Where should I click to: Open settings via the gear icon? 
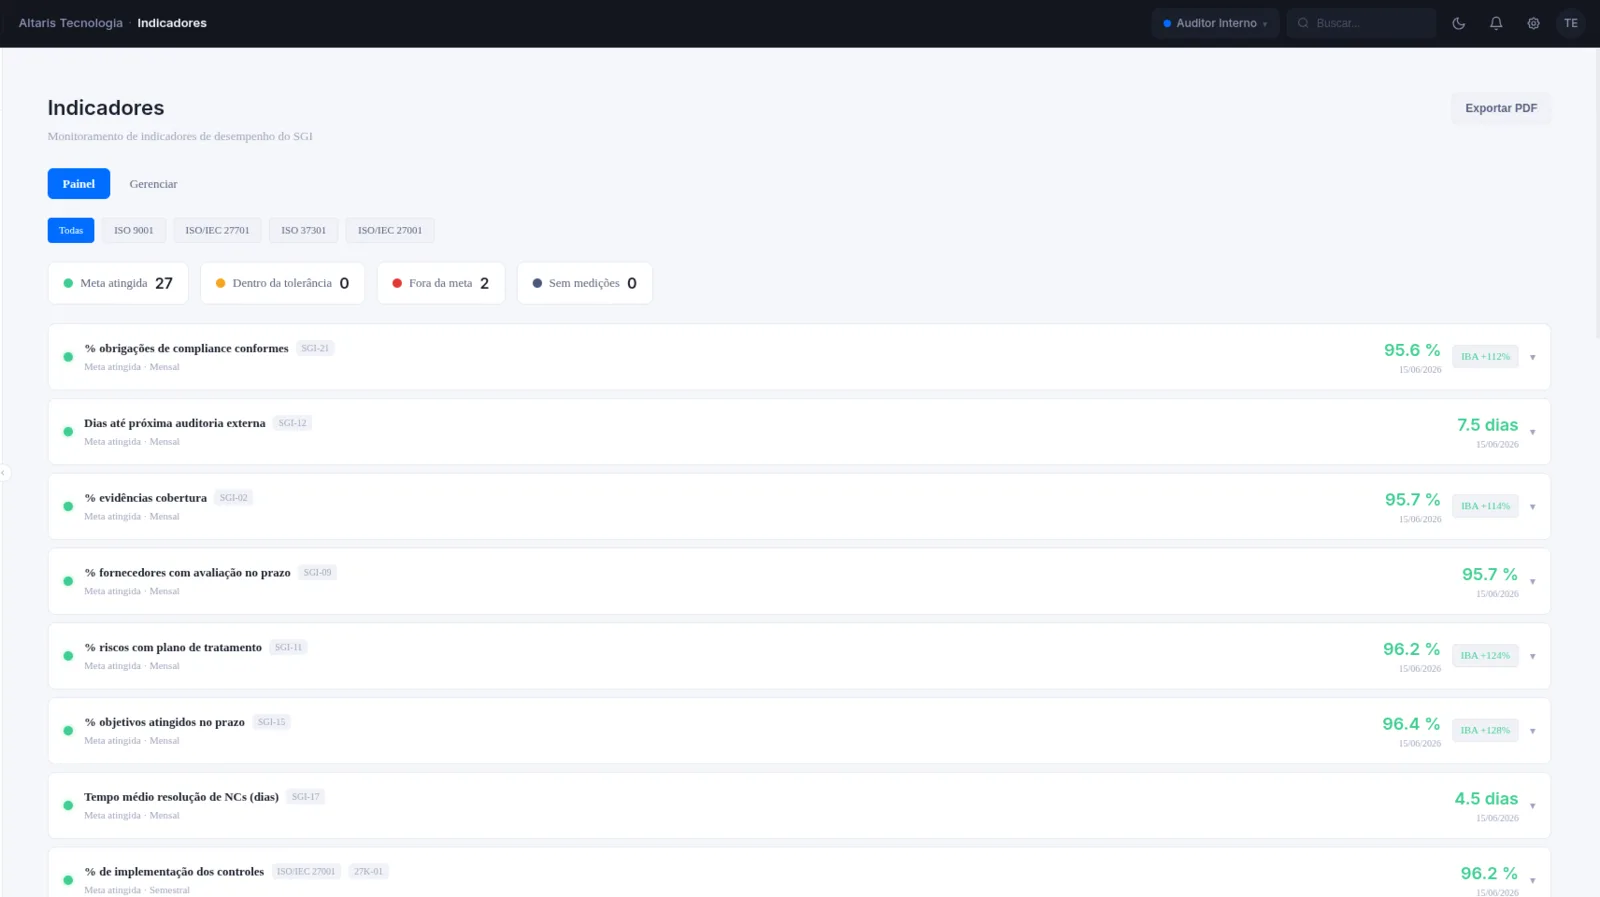click(1533, 23)
